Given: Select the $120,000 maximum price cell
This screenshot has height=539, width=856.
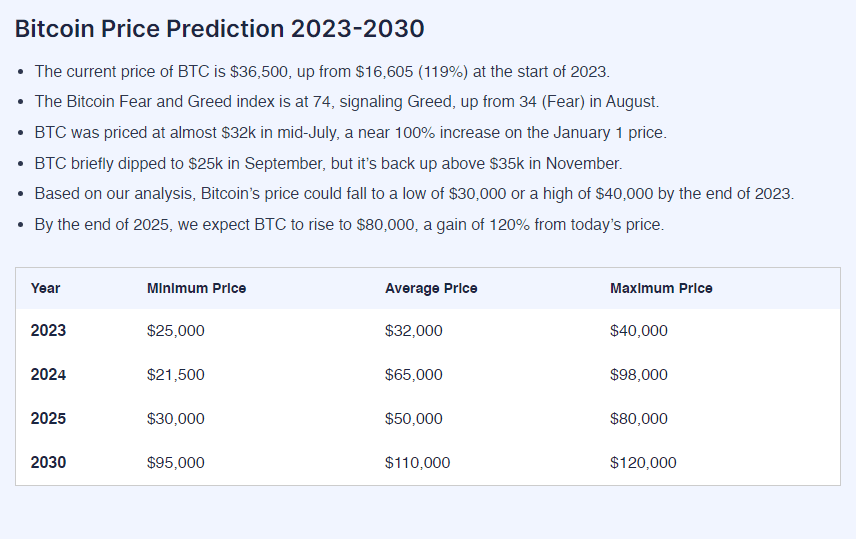Looking at the screenshot, I should 643,462.
